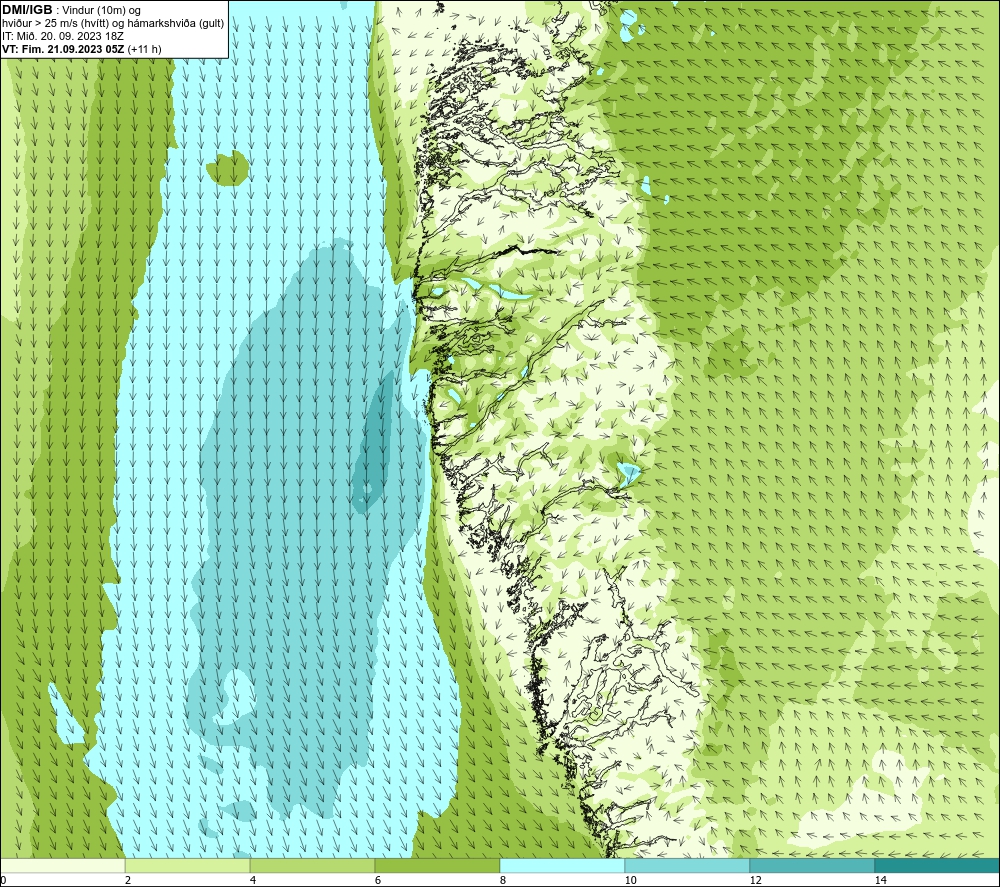The height and width of the screenshot is (887, 1000).
Task: Click the 'IT: Mið. 20. 09. 2023 18Z' line
Action: (63, 36)
